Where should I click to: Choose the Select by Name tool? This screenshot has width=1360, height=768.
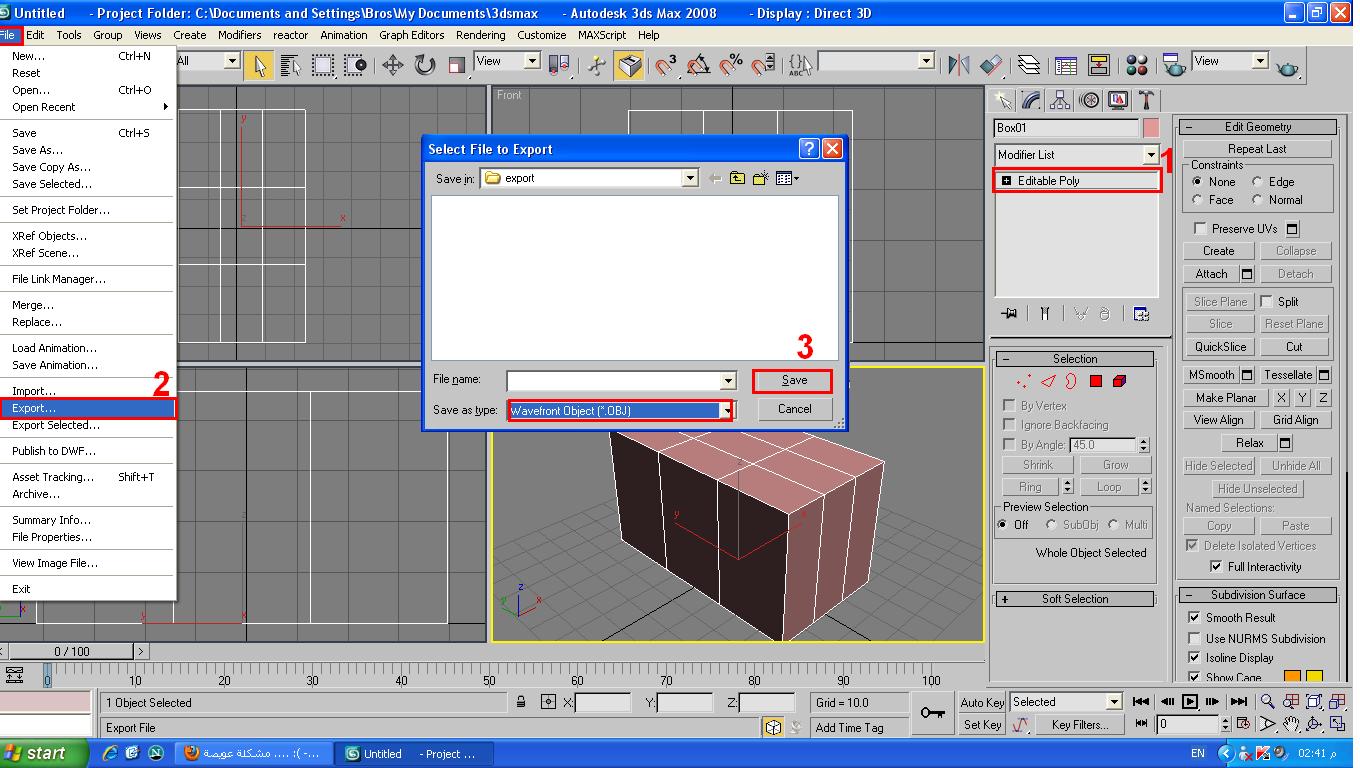(291, 65)
